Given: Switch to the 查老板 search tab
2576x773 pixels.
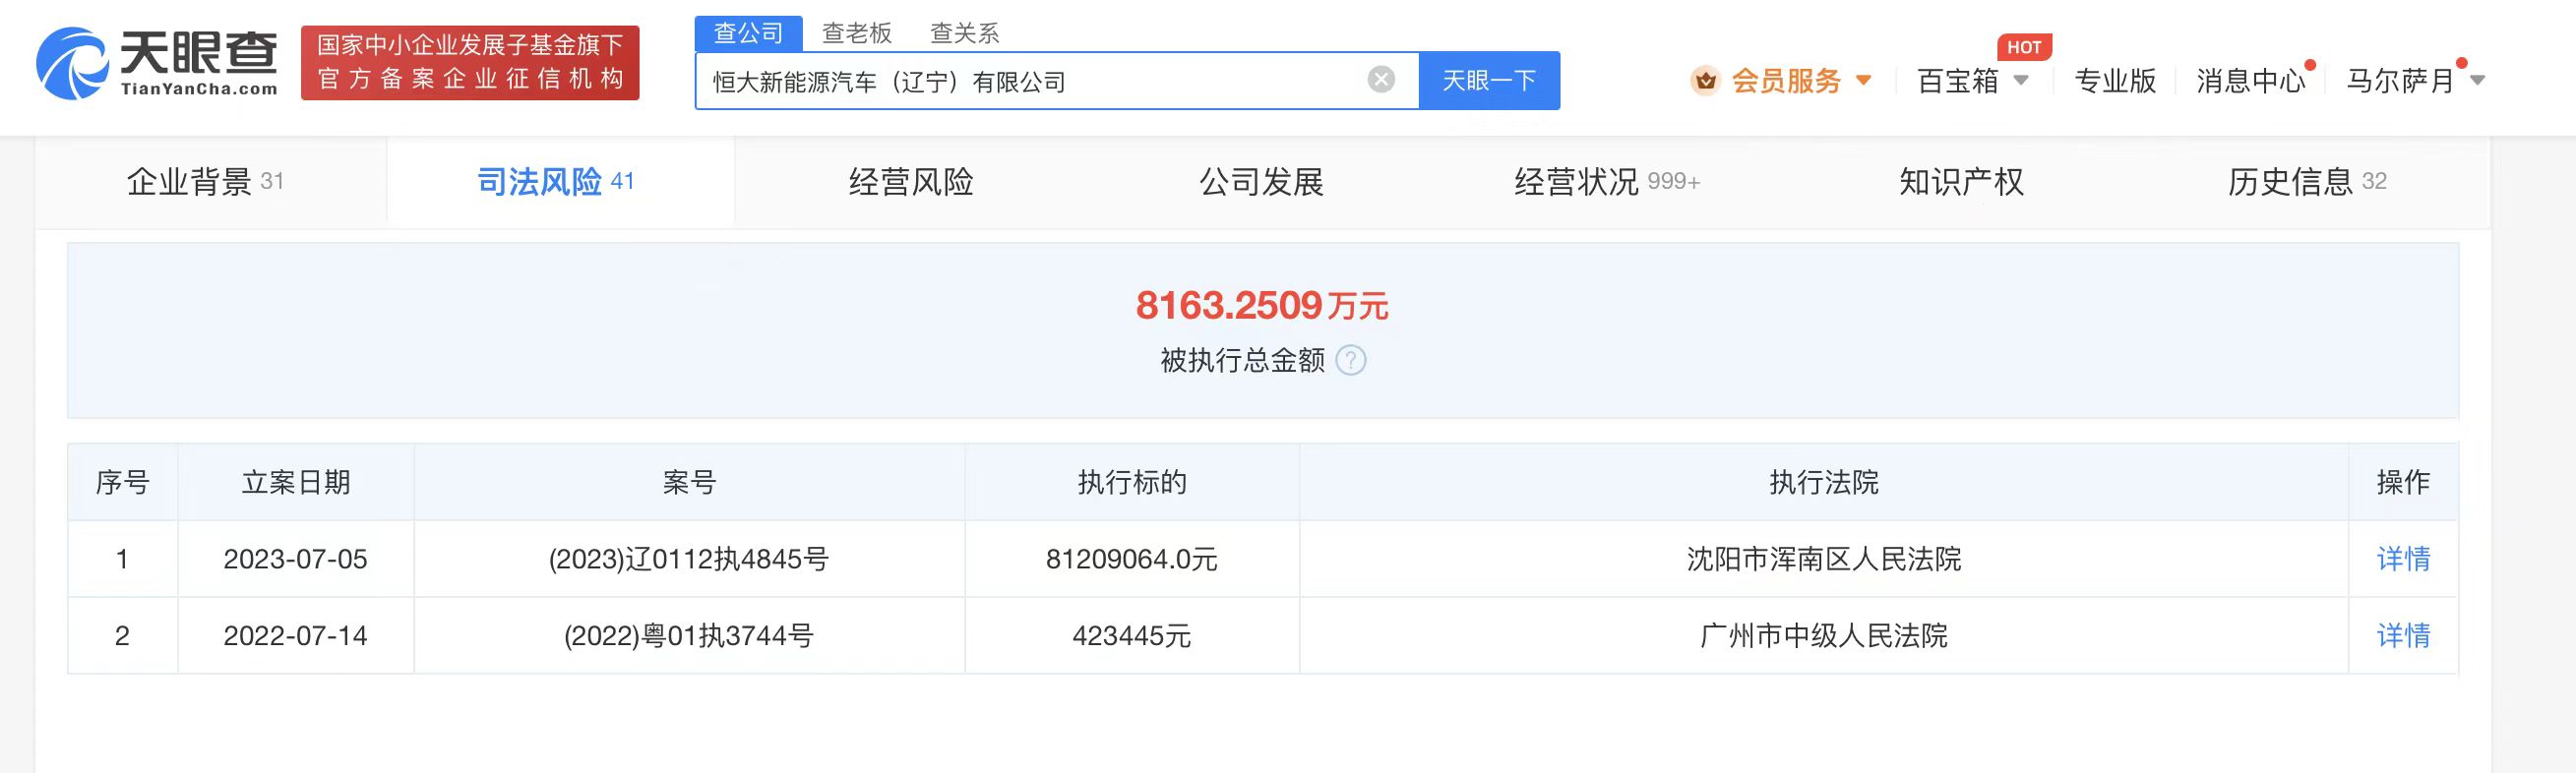Looking at the screenshot, I should coord(856,33).
